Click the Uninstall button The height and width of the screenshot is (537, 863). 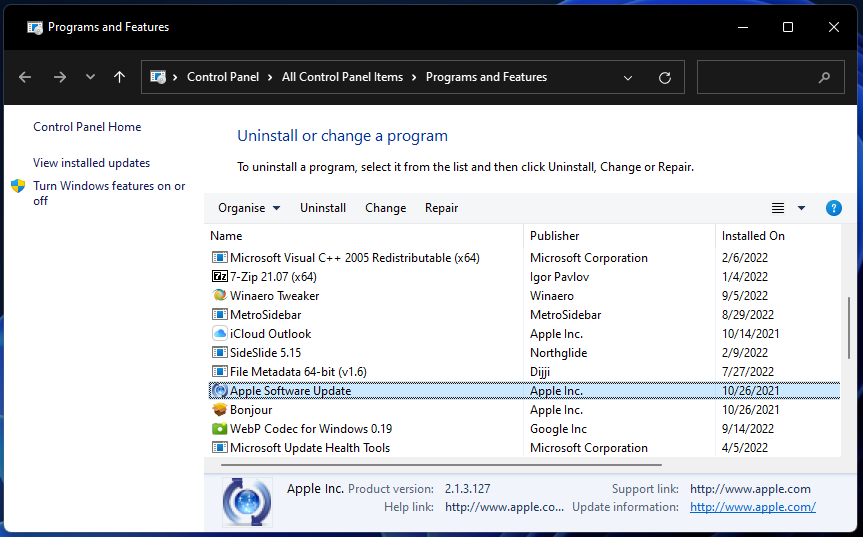point(323,208)
